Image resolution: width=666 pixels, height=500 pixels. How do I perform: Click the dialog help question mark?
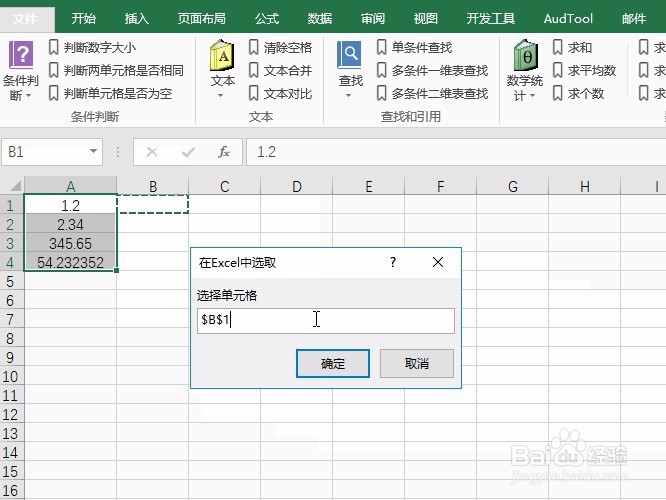coord(393,262)
